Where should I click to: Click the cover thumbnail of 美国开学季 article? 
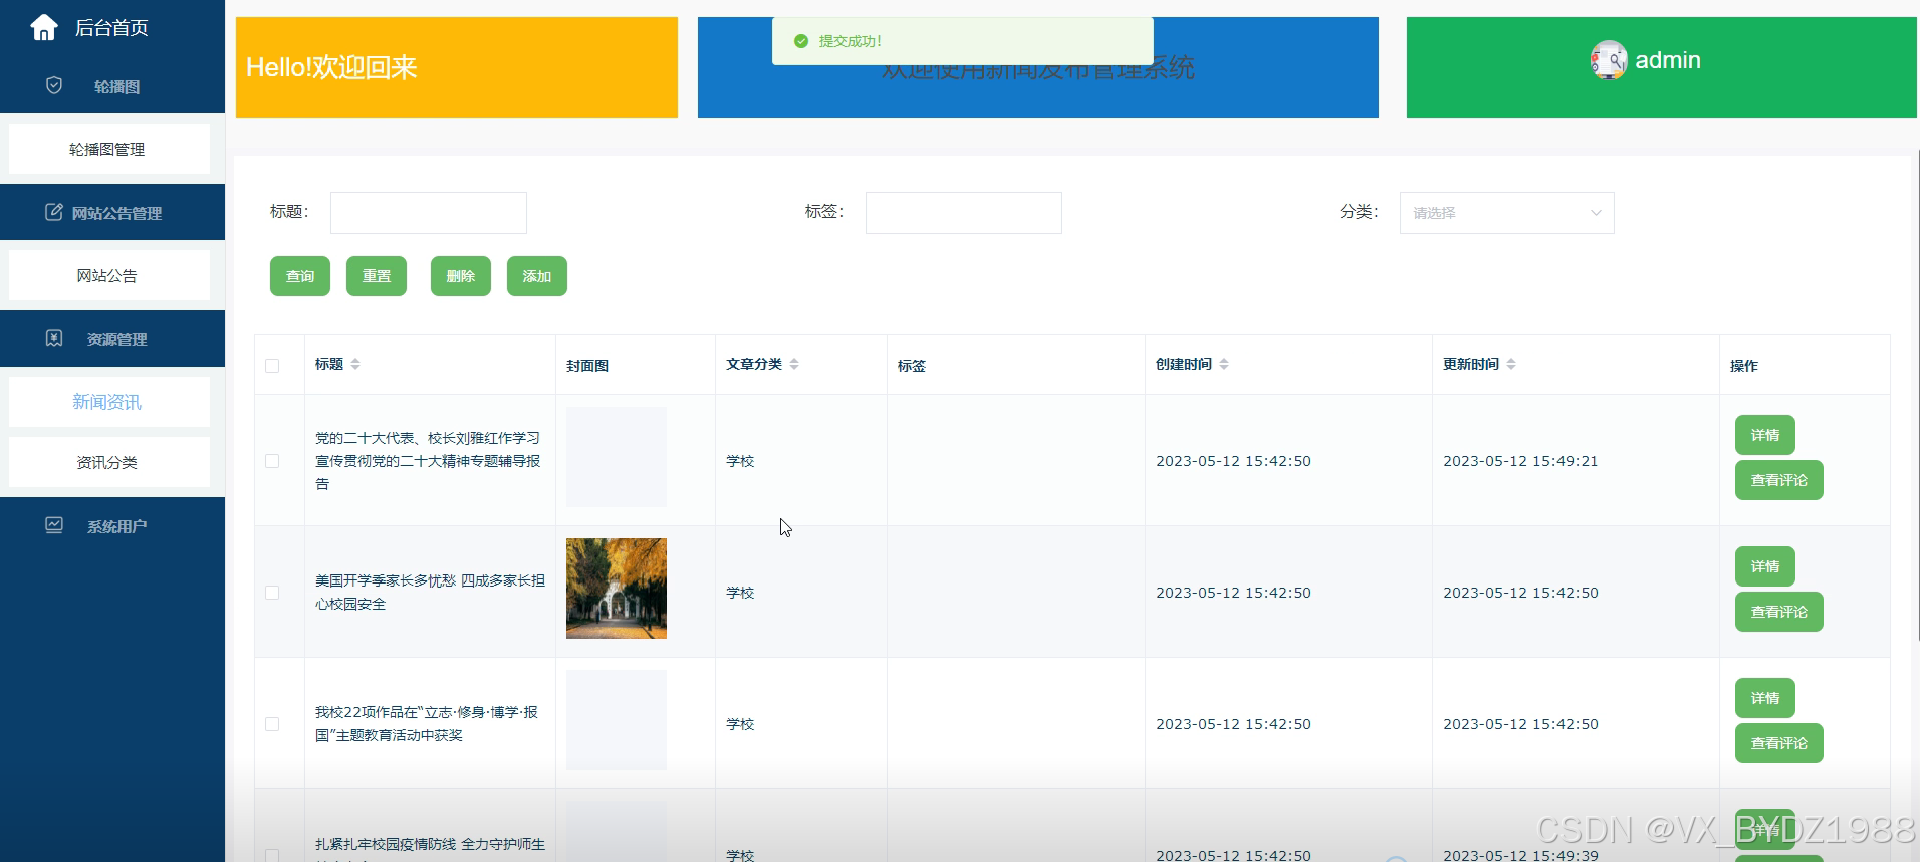pos(616,588)
